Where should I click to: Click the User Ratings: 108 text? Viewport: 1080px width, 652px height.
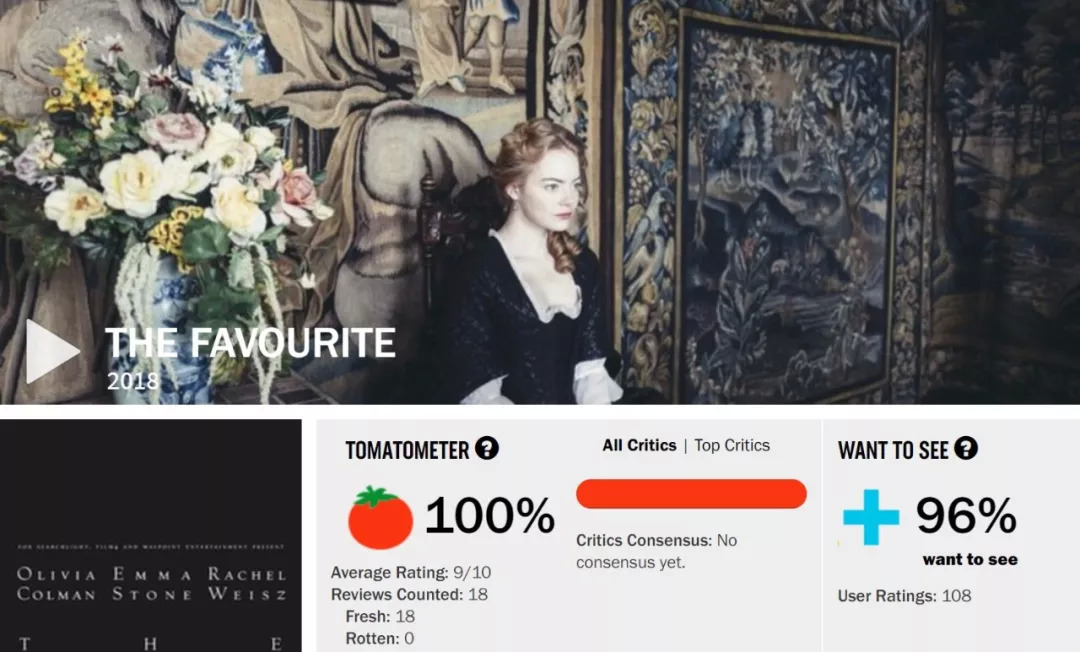tap(904, 596)
